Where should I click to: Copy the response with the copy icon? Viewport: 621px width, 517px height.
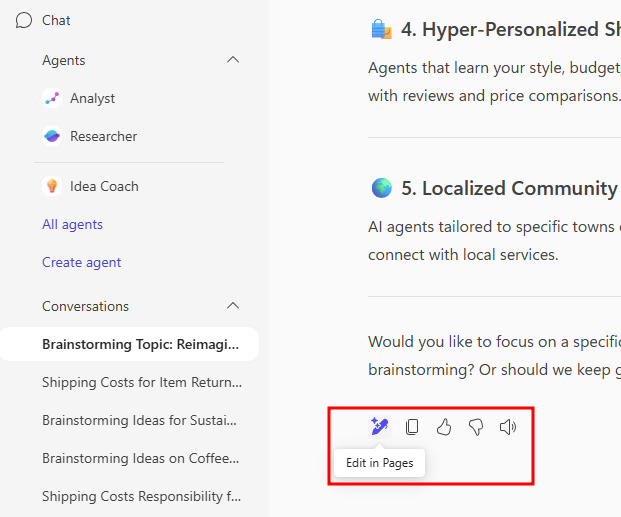pos(412,427)
